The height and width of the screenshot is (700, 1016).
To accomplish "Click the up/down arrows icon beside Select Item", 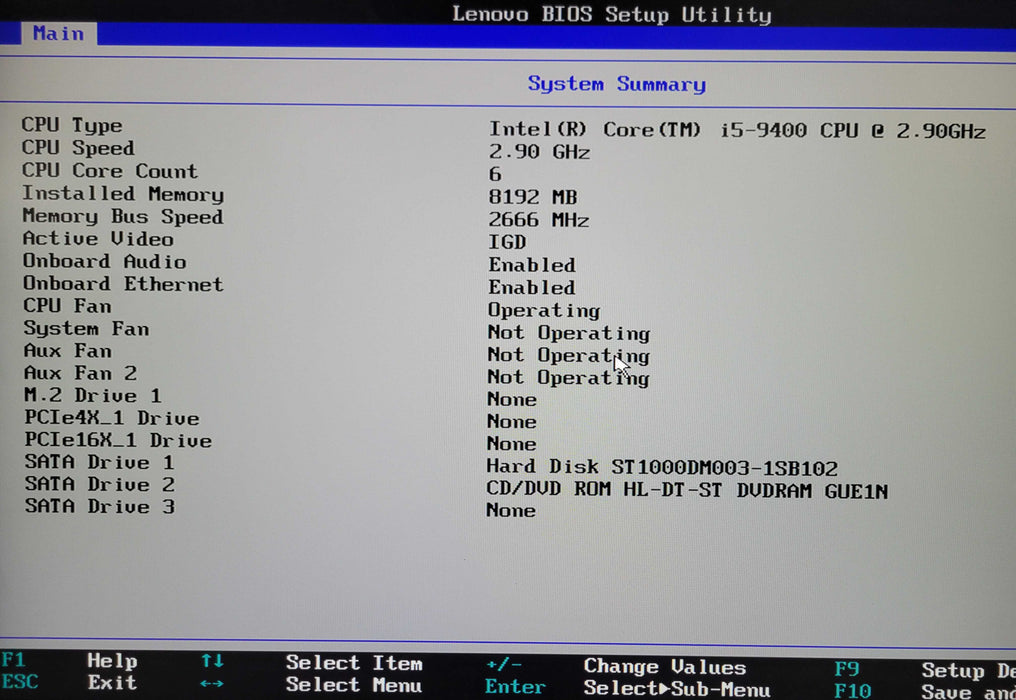I will (212, 662).
